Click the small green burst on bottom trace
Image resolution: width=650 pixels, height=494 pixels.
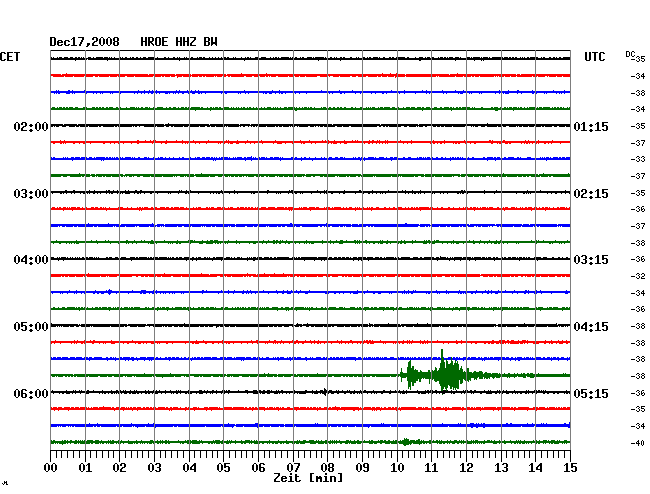coord(406,442)
